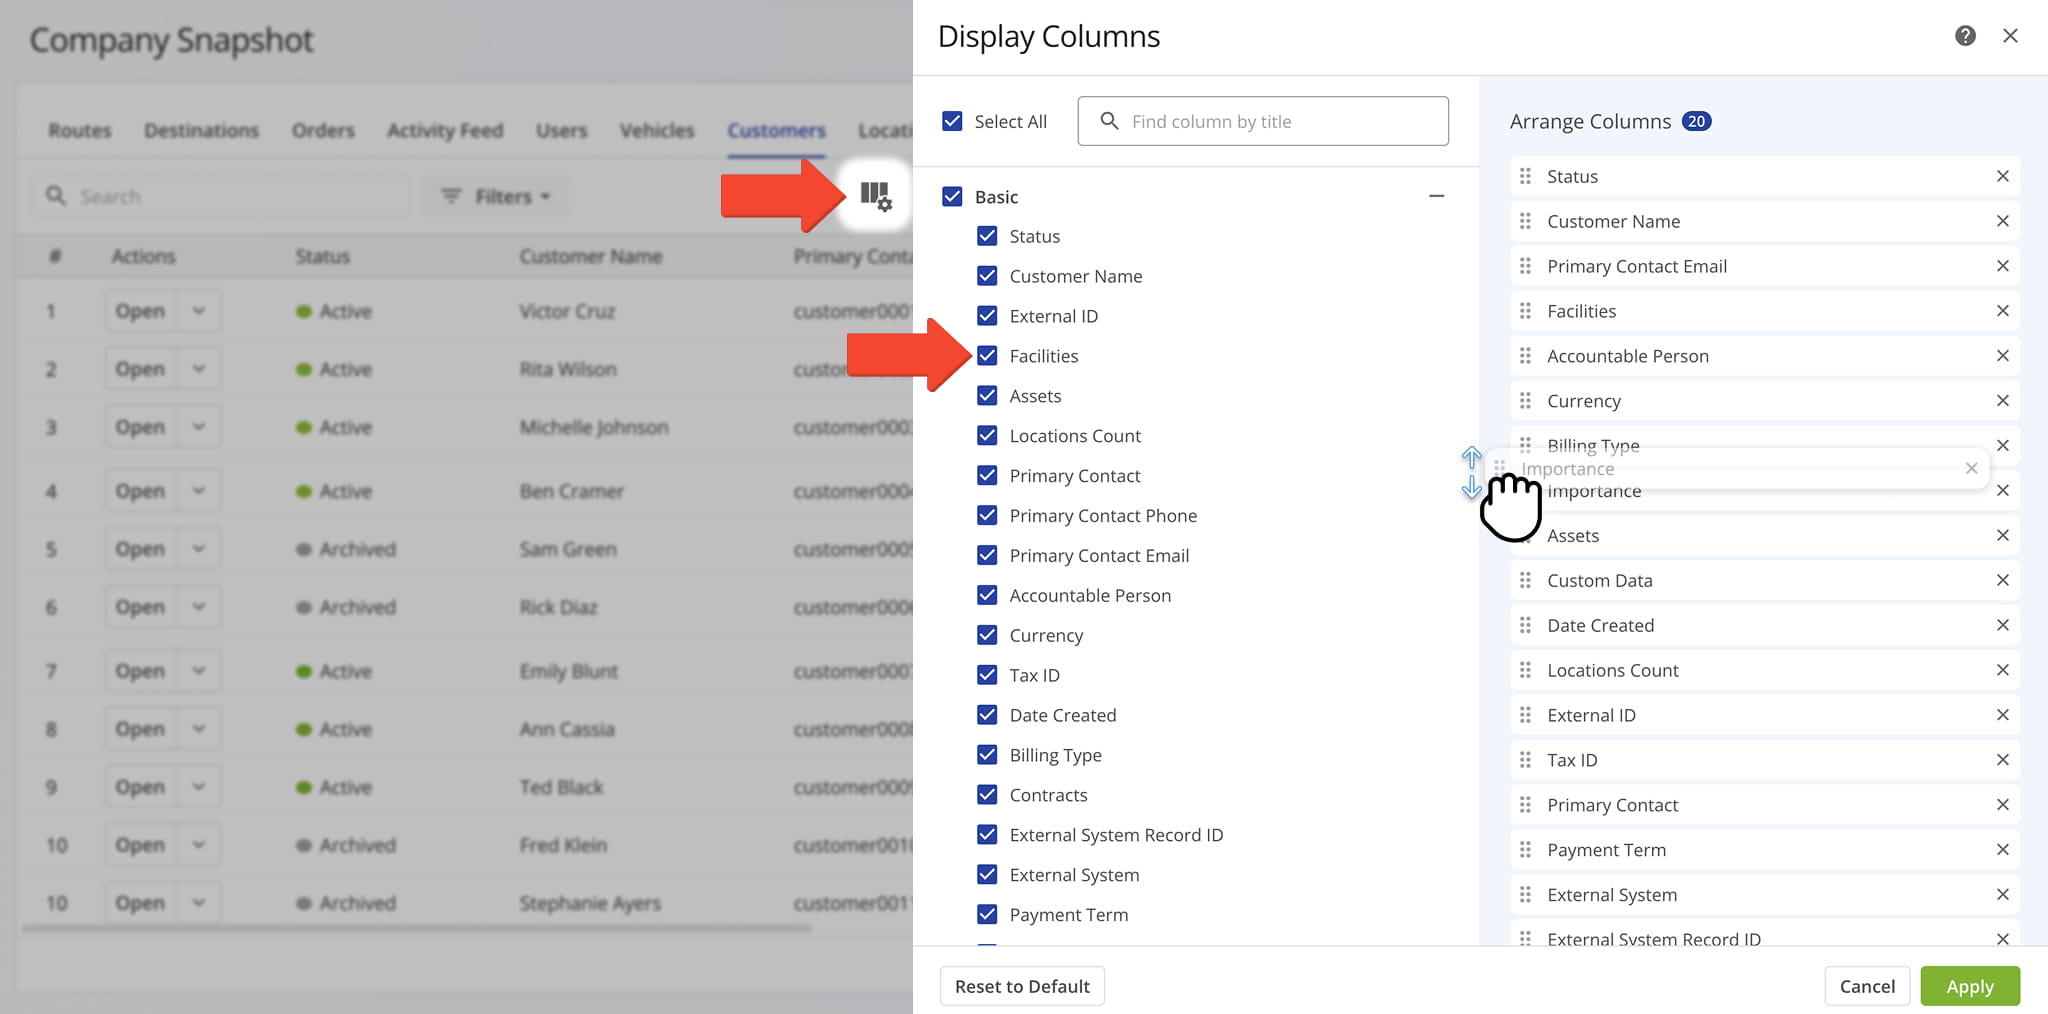2048x1014 pixels.
Task: Click the Find column by title field
Action: tap(1263, 121)
